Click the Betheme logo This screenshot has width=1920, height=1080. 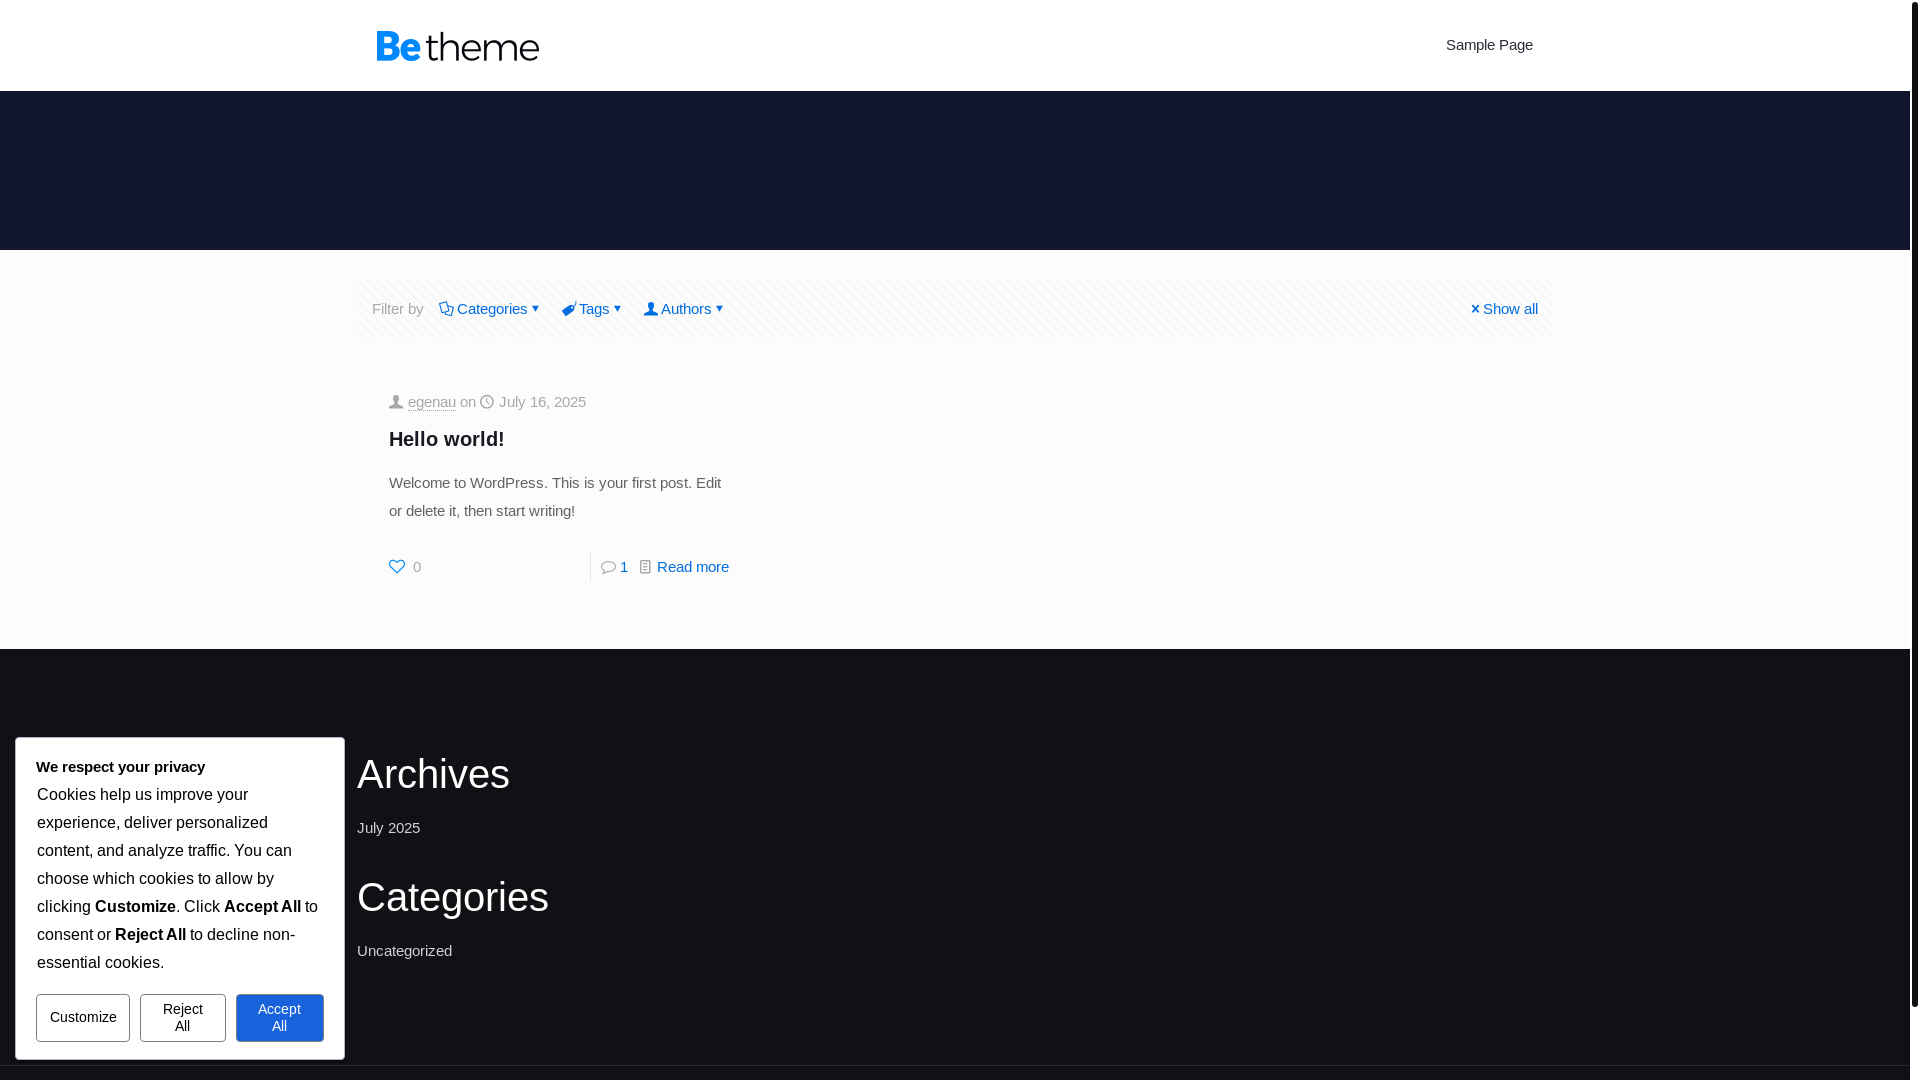point(457,46)
